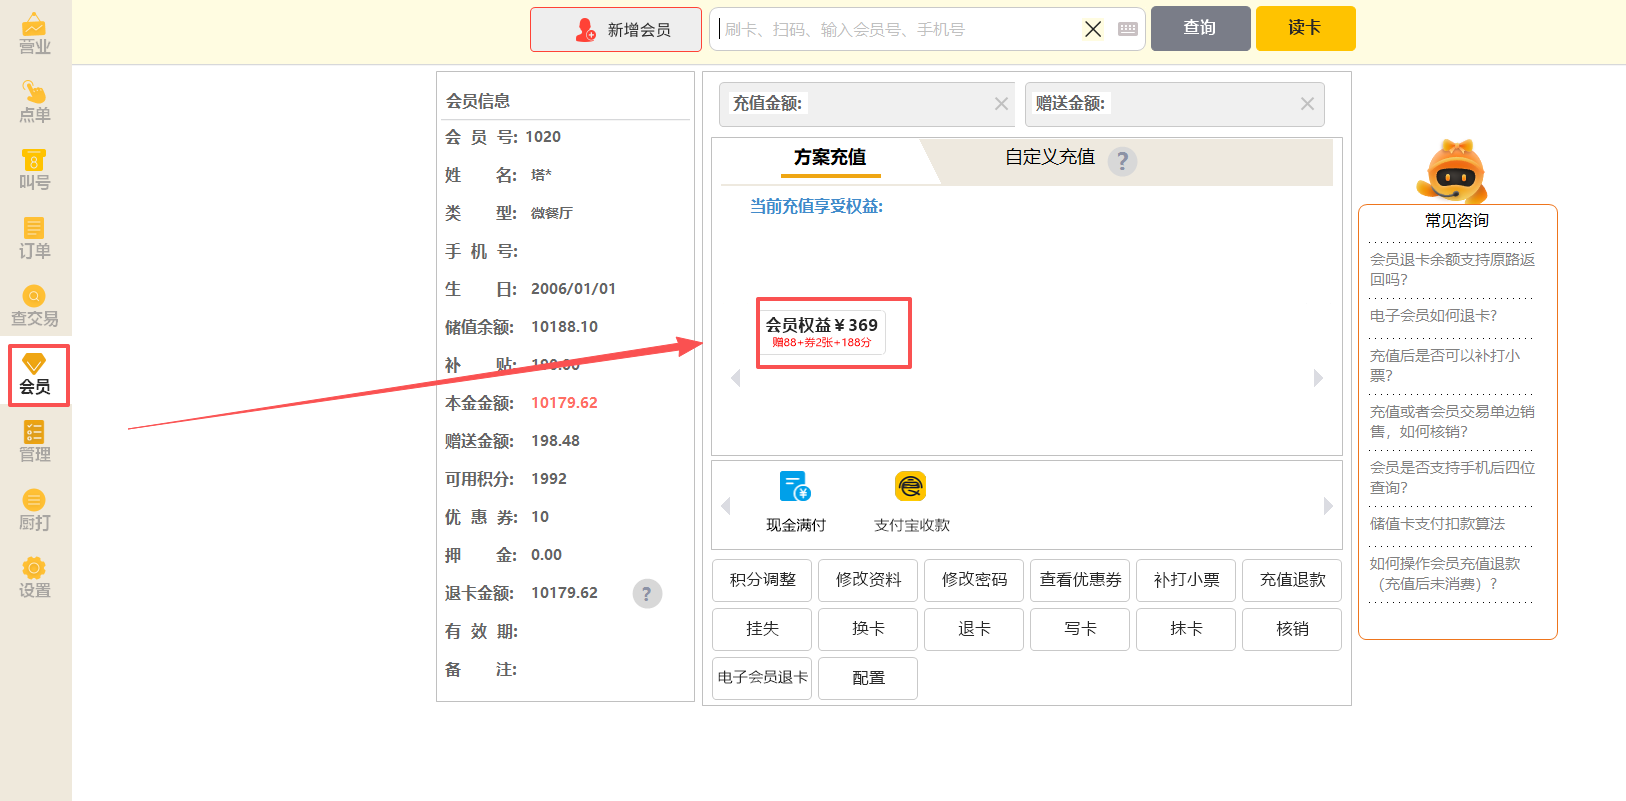Clear the 充值金额 field with X

pyautogui.click(x=1001, y=104)
